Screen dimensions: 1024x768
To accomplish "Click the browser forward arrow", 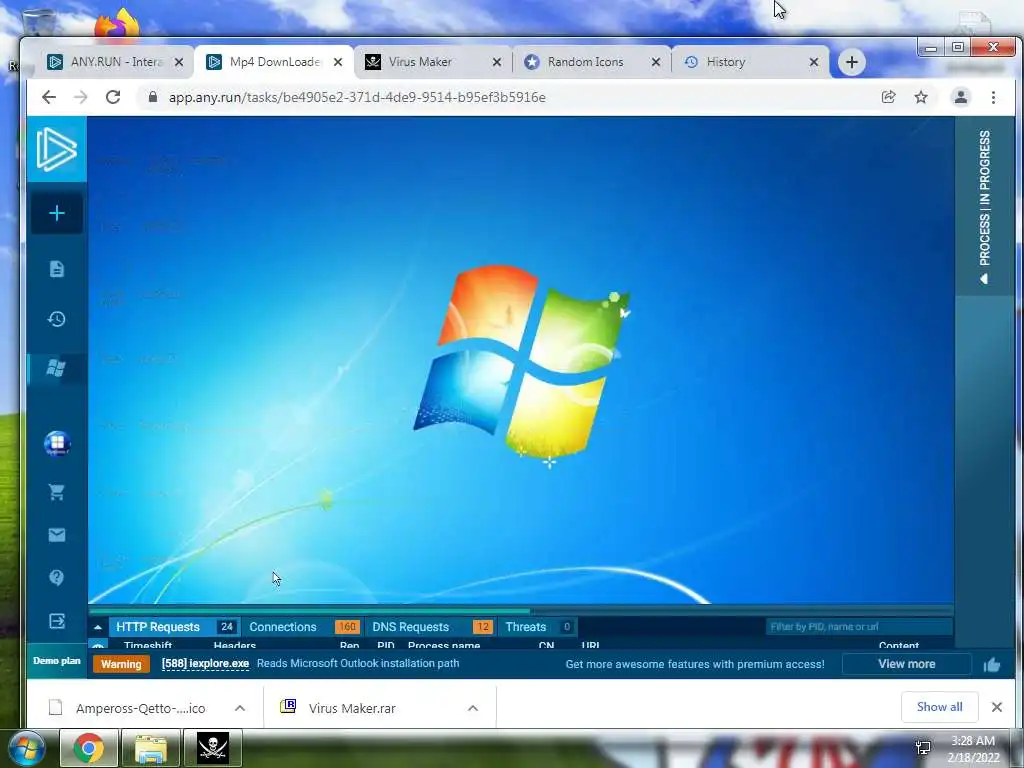I will click(80, 97).
